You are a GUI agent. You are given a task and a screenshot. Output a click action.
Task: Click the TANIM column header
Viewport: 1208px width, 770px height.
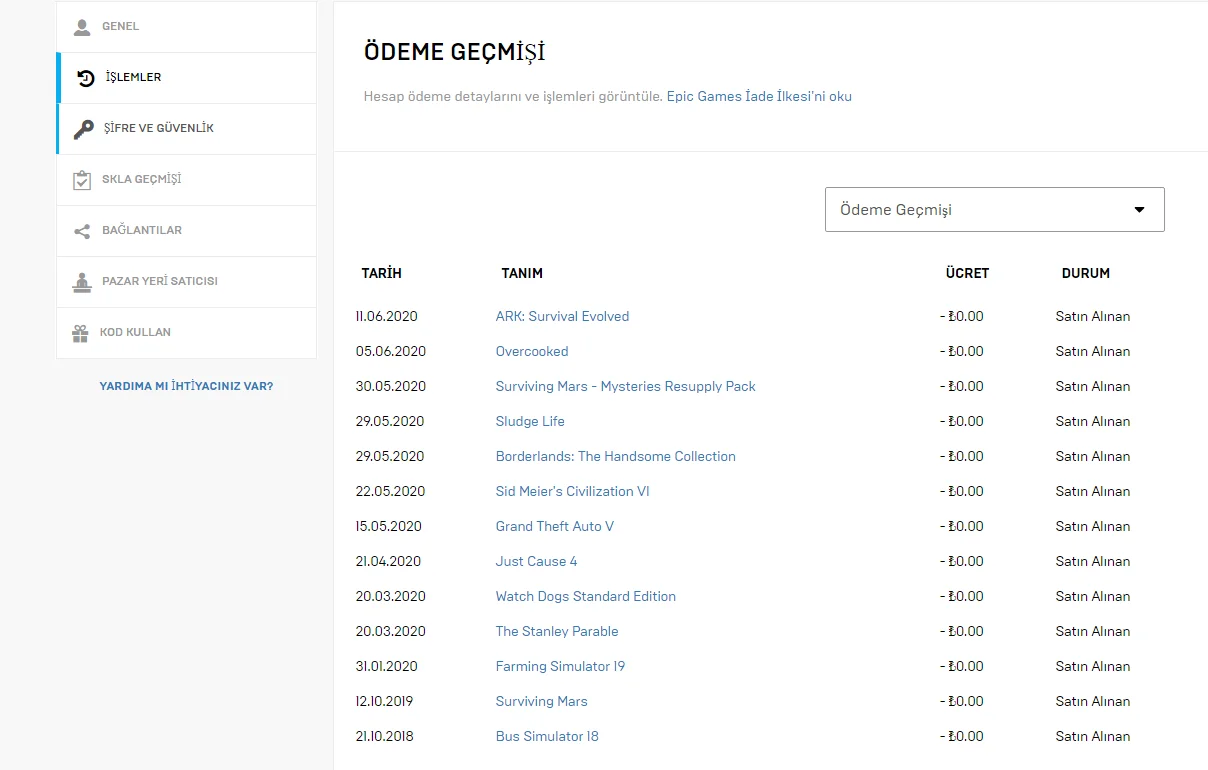[522, 273]
